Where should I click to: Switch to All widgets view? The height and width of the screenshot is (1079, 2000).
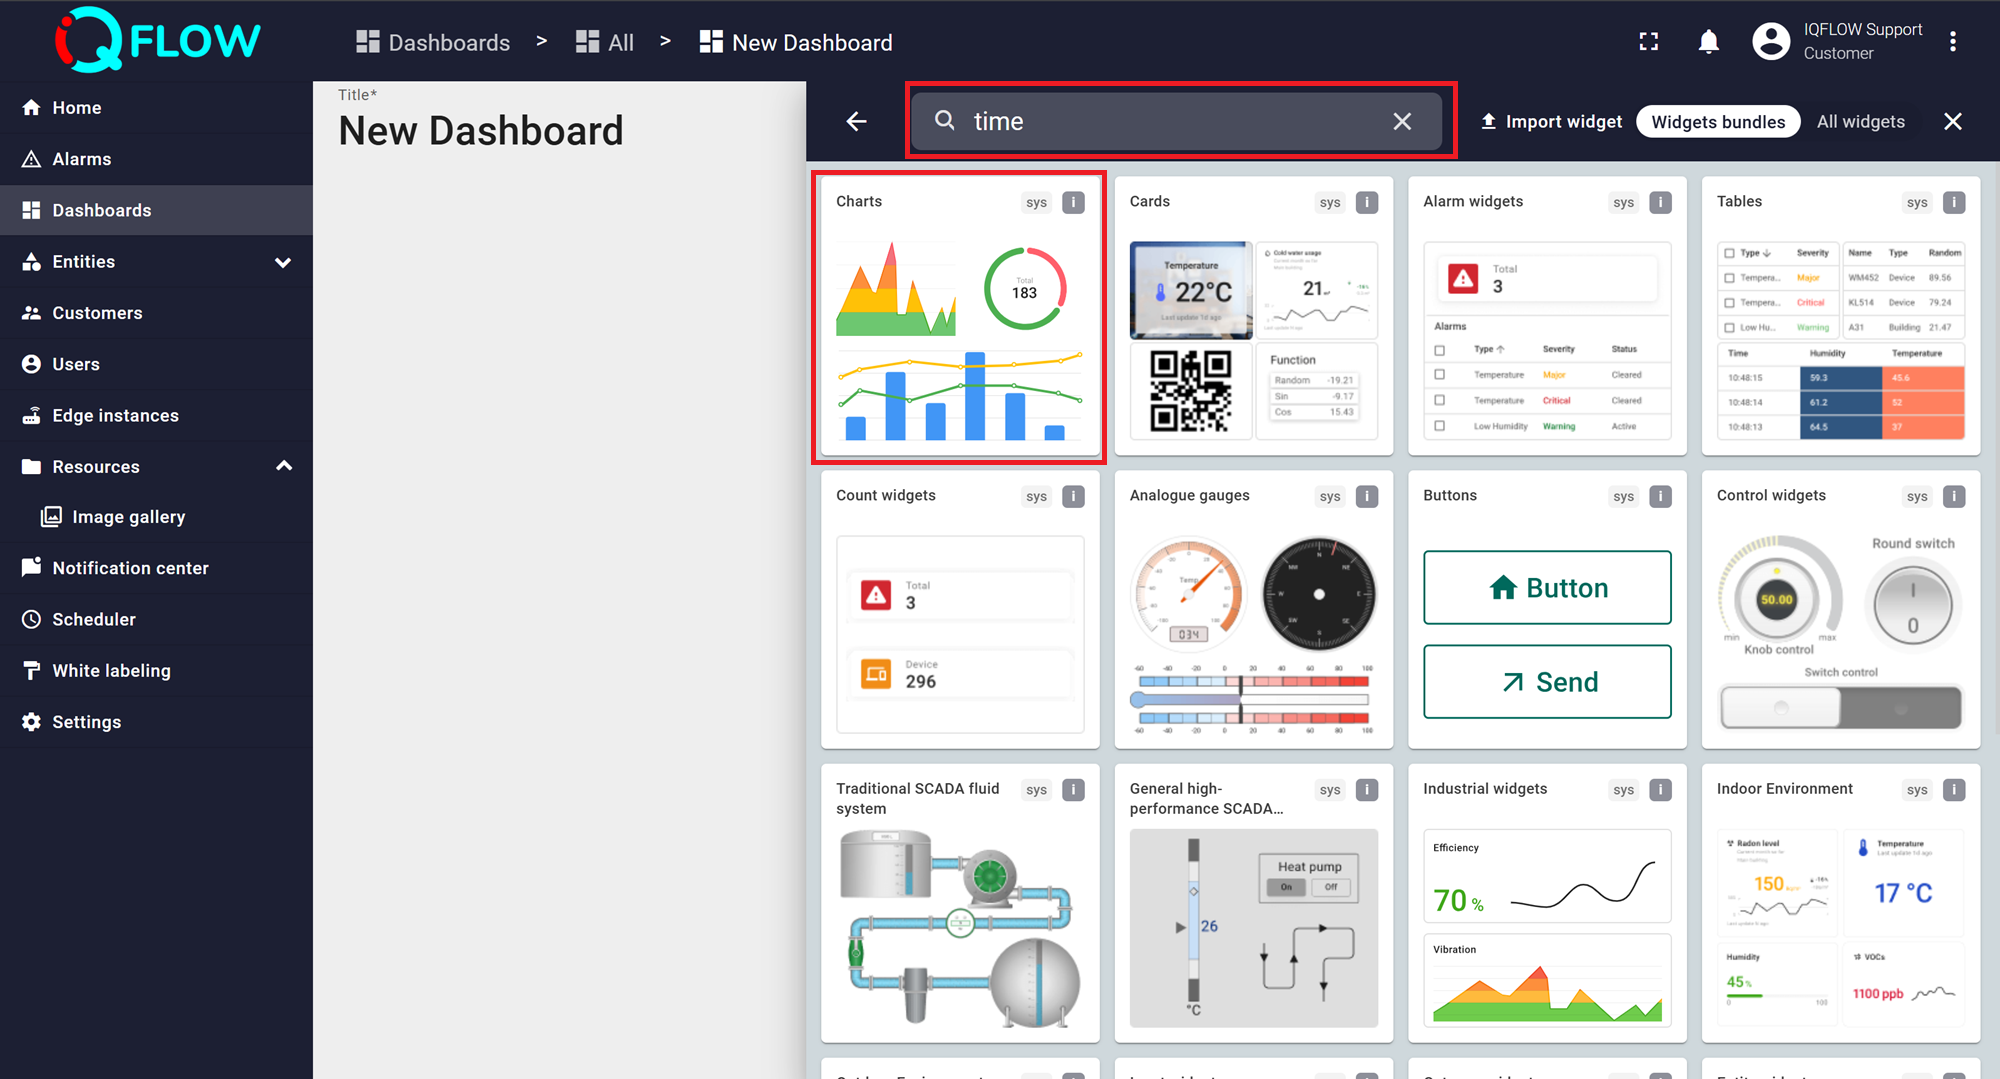tap(1860, 122)
